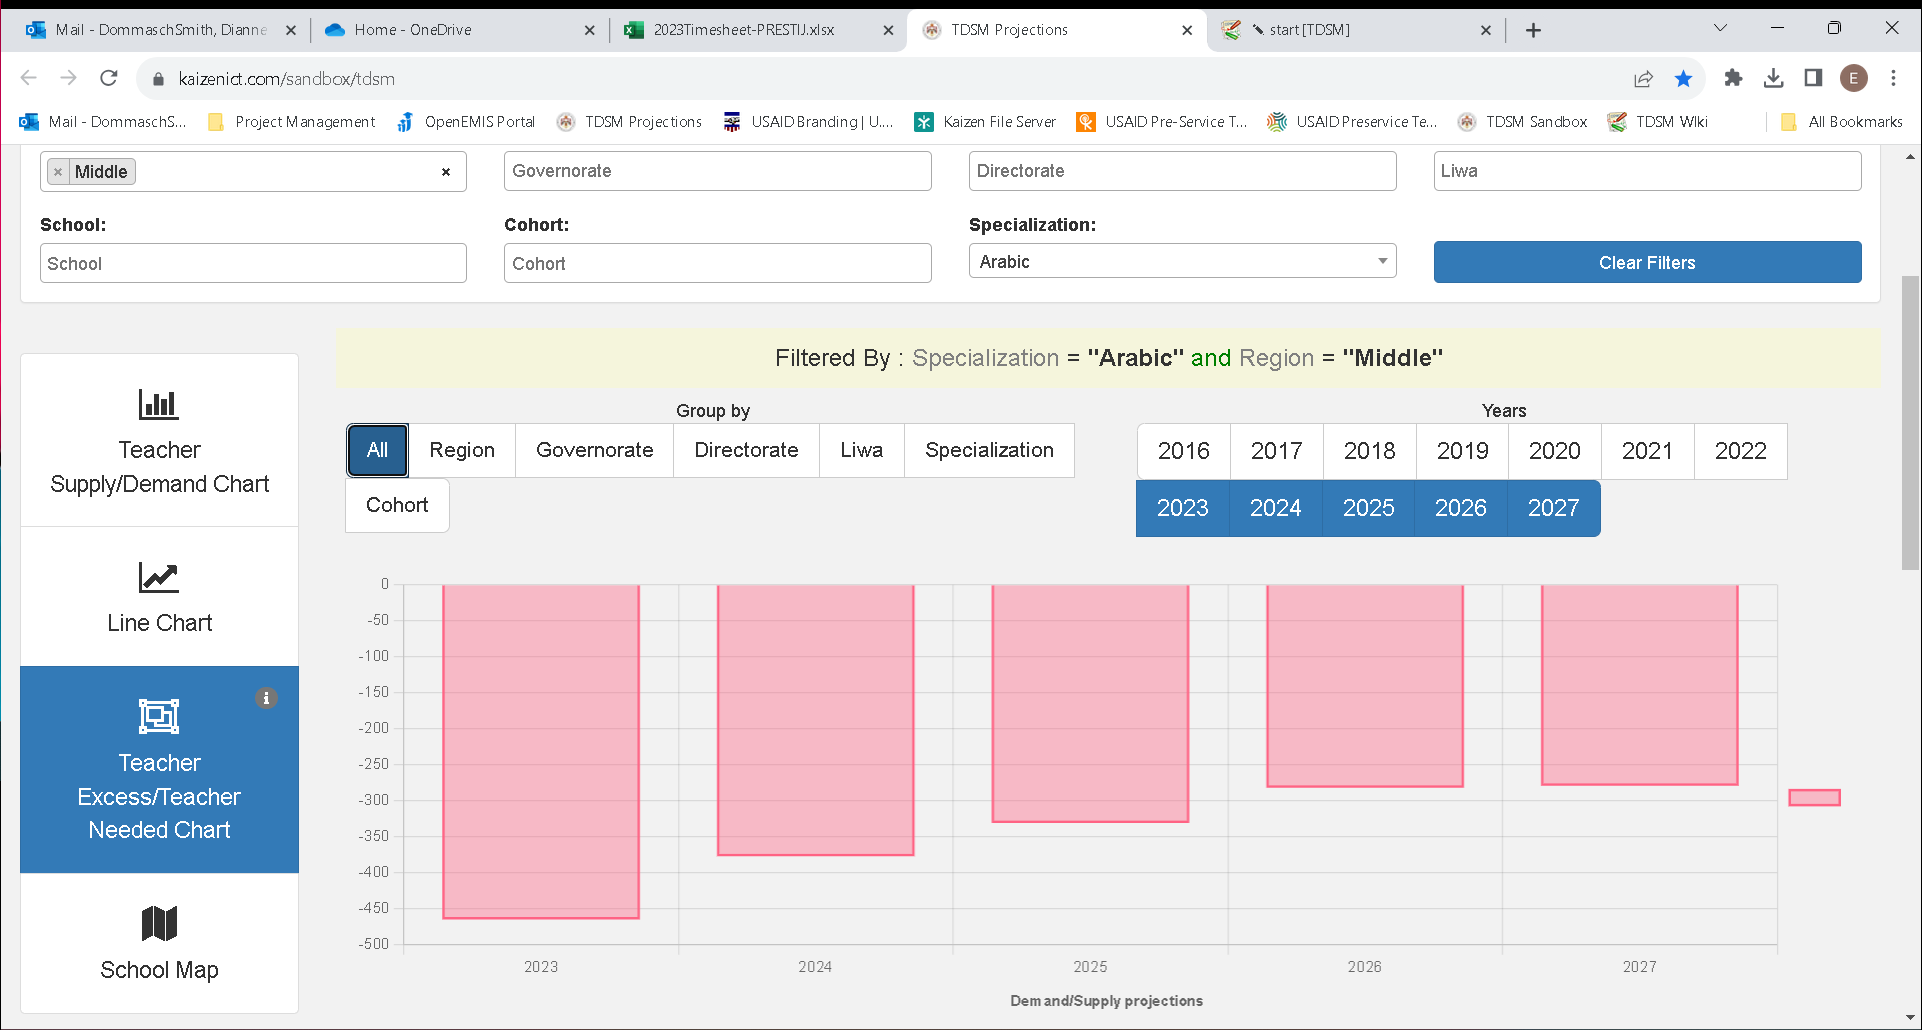Screen dimensions: 1922x1030
Task: Click the page vertical scrollbar thumb
Action: (x=1910, y=421)
